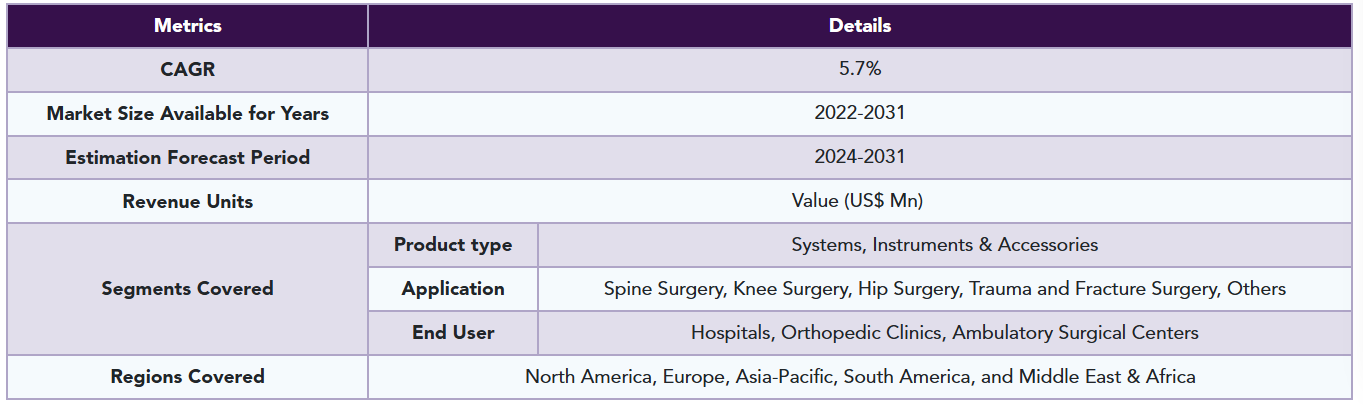Click the Details column header
Viewport: 1363px width, 405px height.
[x=860, y=26]
